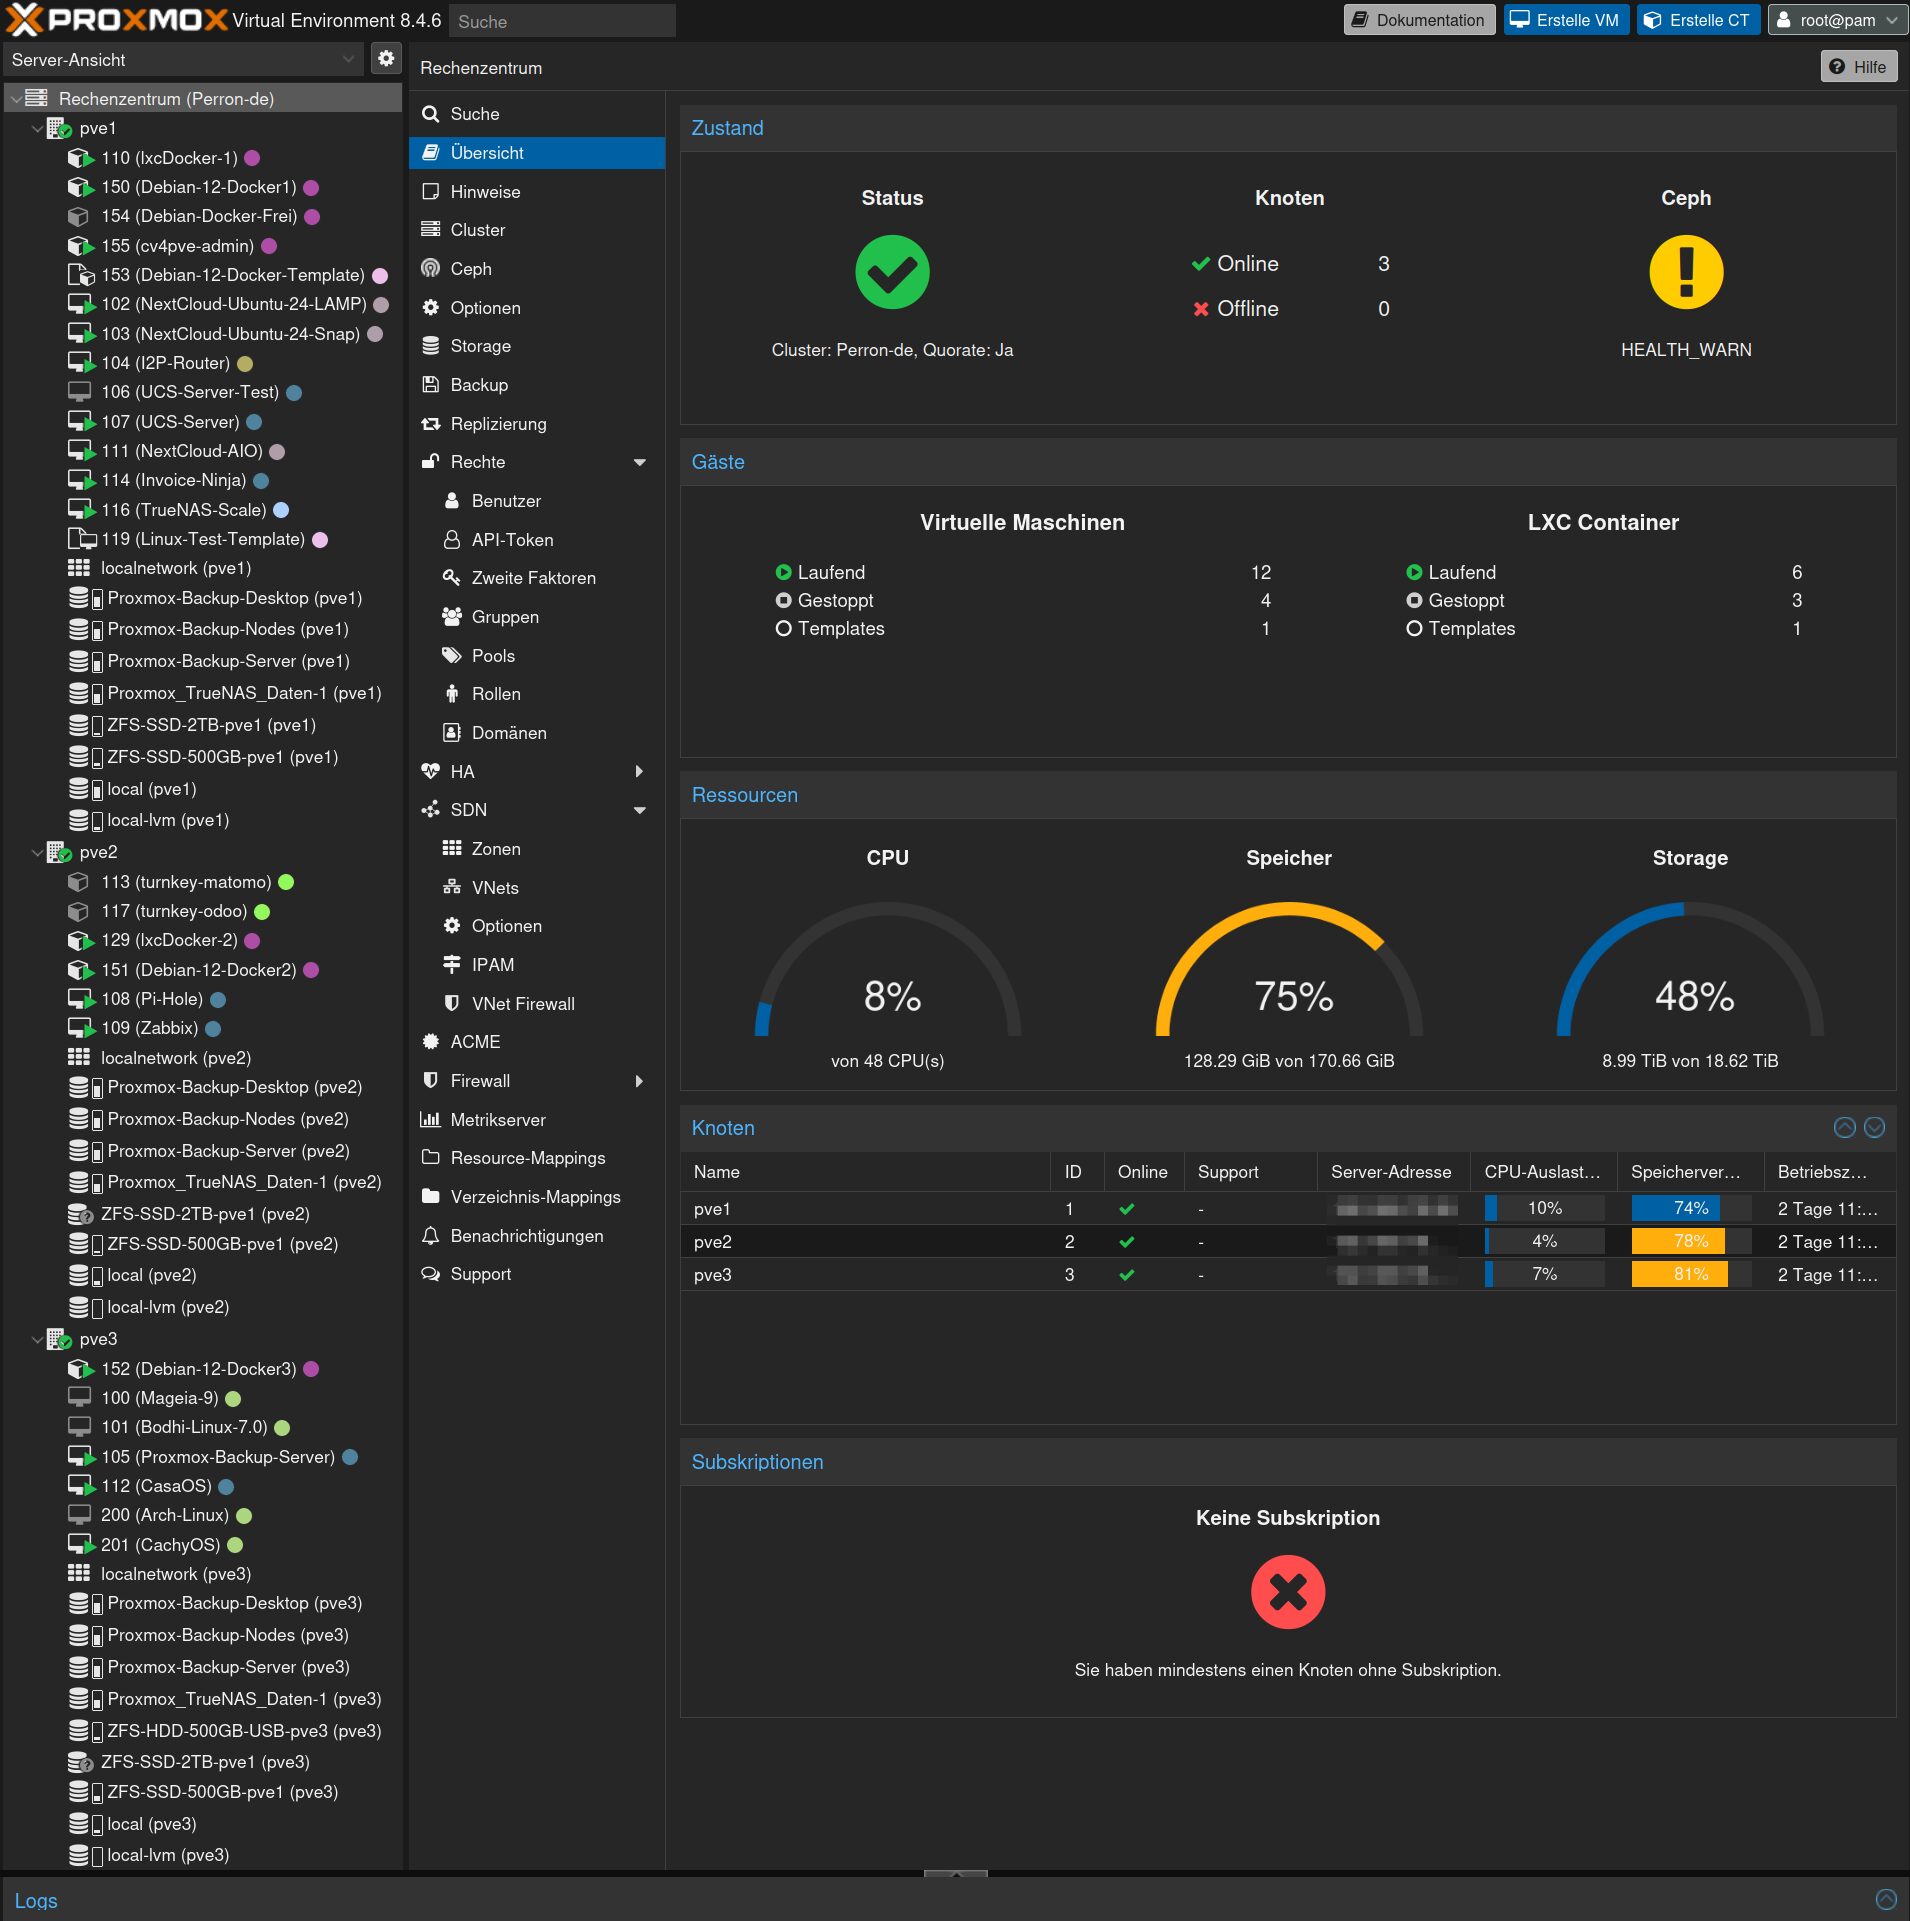Image resolution: width=1910 pixels, height=1921 pixels.
Task: Click the Hilfe button
Action: [1858, 67]
